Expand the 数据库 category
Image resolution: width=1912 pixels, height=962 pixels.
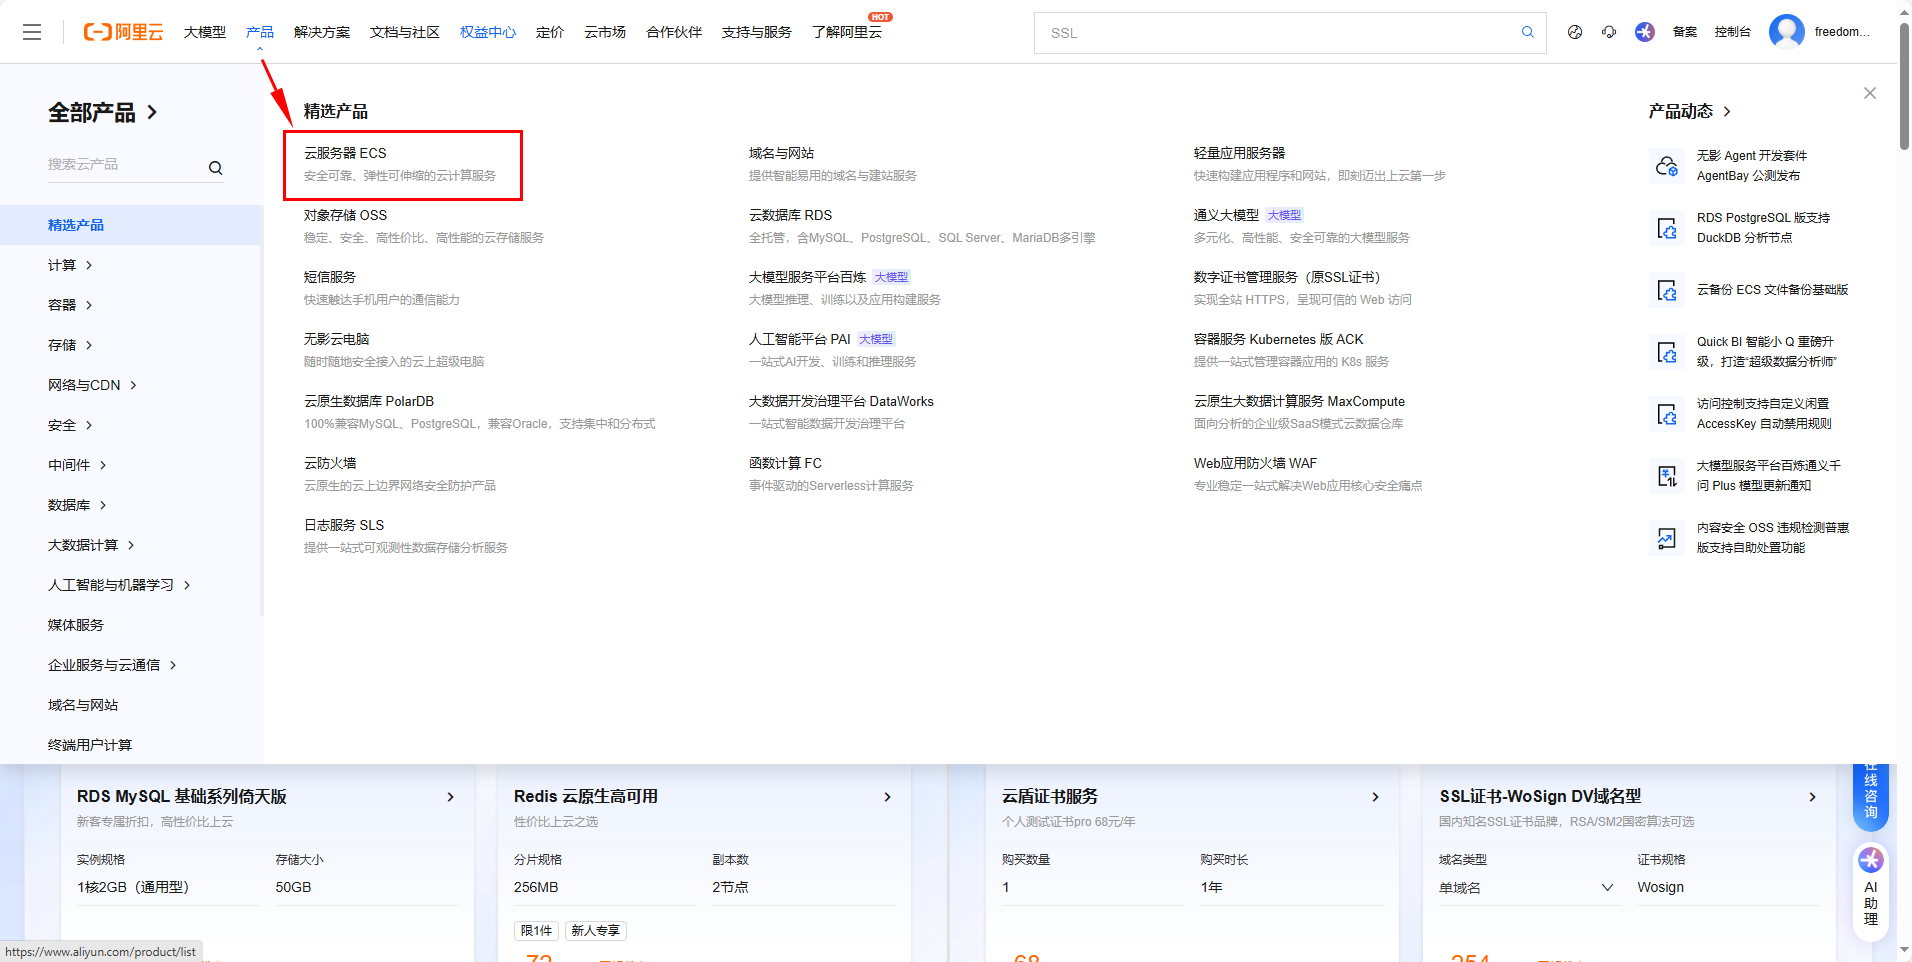pyautogui.click(x=77, y=505)
